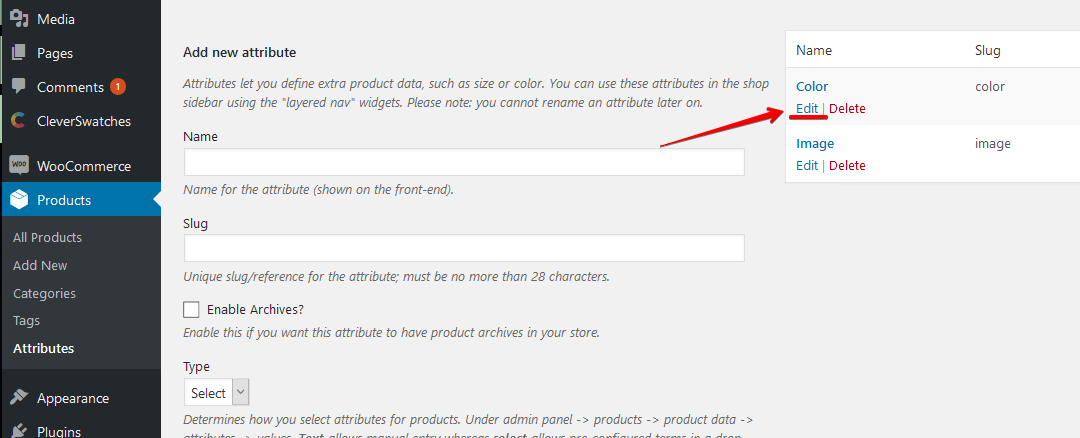Select Add New product submenu item
Viewport: 1080px width, 438px height.
tap(40, 265)
